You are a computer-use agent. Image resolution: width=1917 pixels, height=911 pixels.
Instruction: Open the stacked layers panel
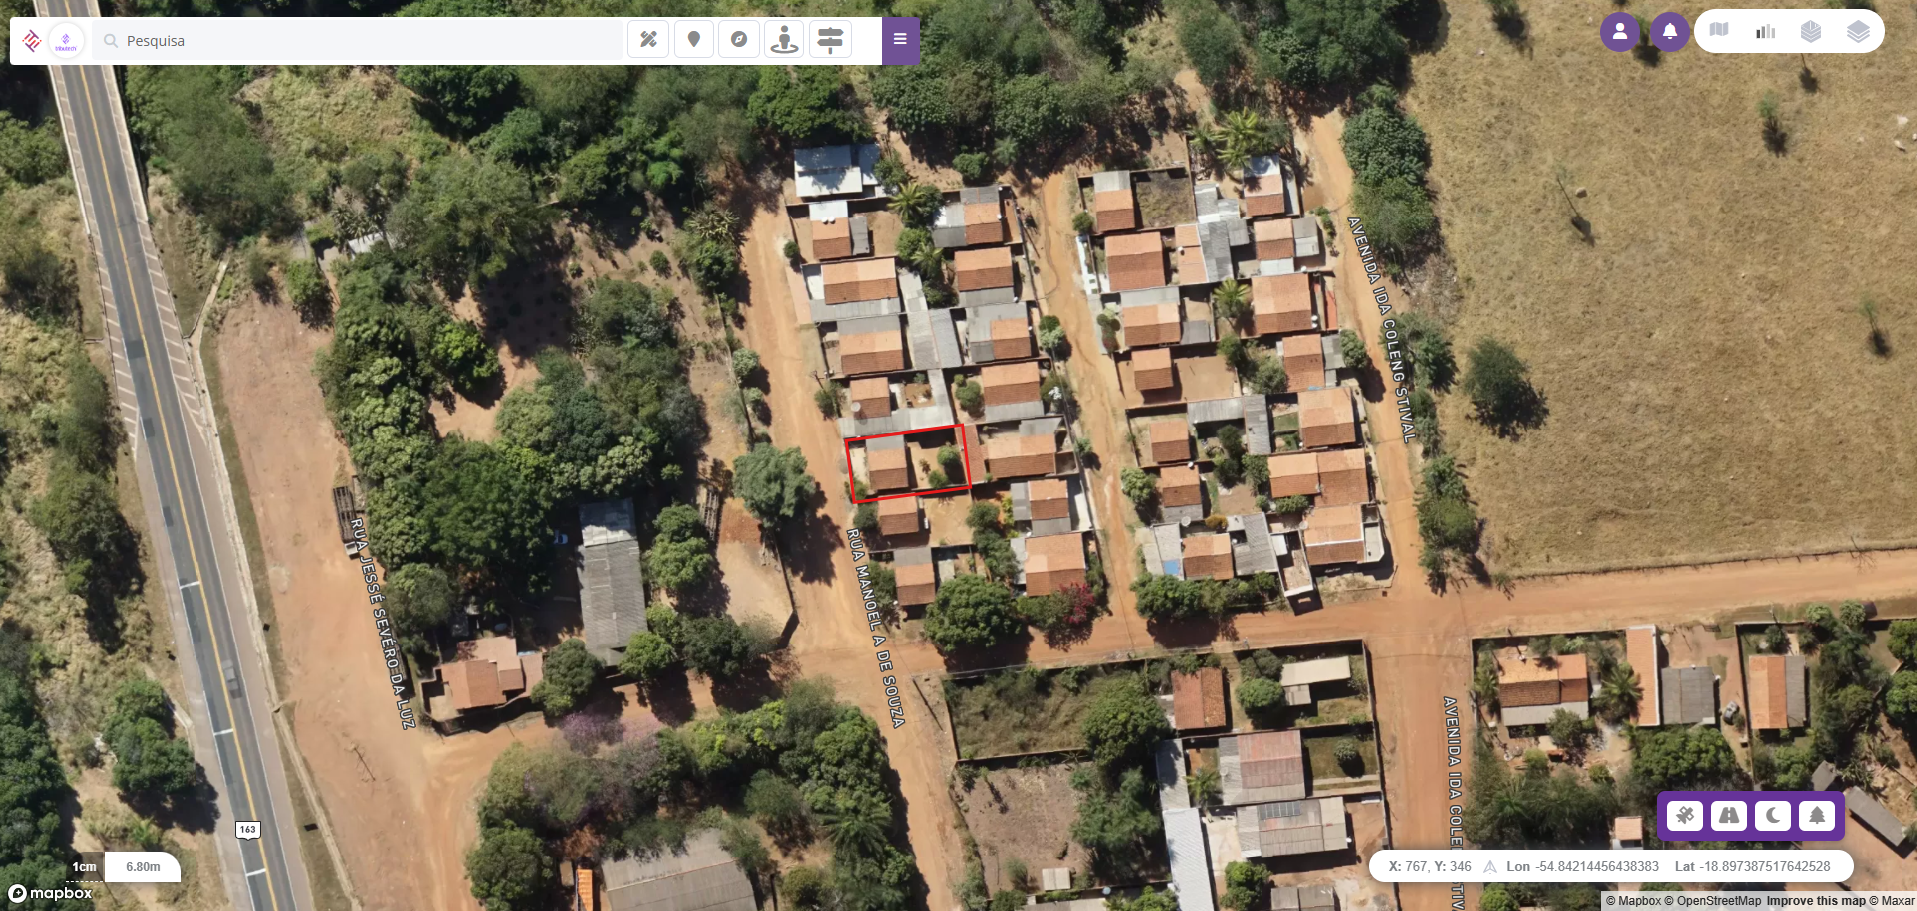click(1858, 31)
